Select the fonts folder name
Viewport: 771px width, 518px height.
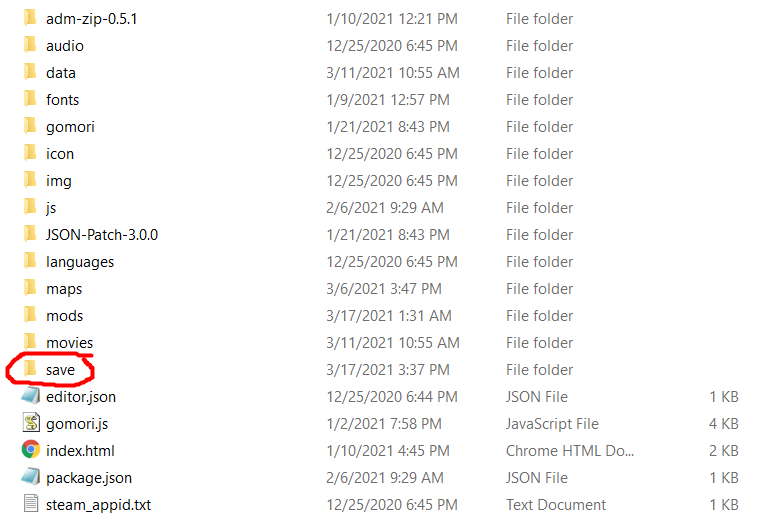click(63, 99)
